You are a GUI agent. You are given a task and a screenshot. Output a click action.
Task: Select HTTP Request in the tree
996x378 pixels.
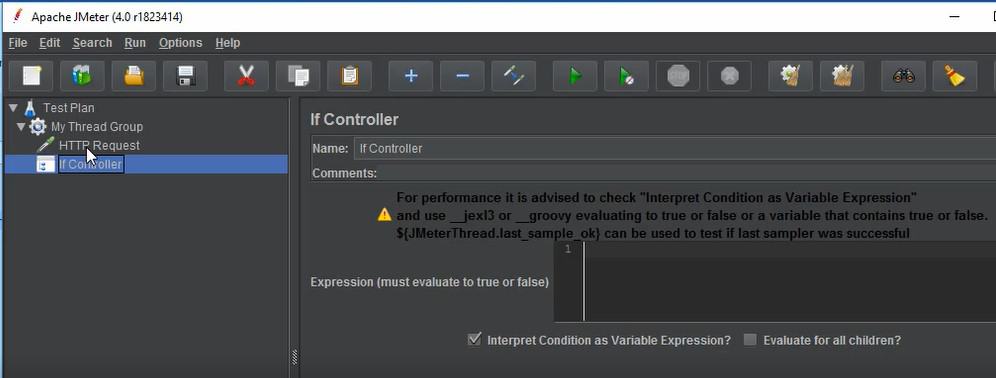pyautogui.click(x=99, y=145)
